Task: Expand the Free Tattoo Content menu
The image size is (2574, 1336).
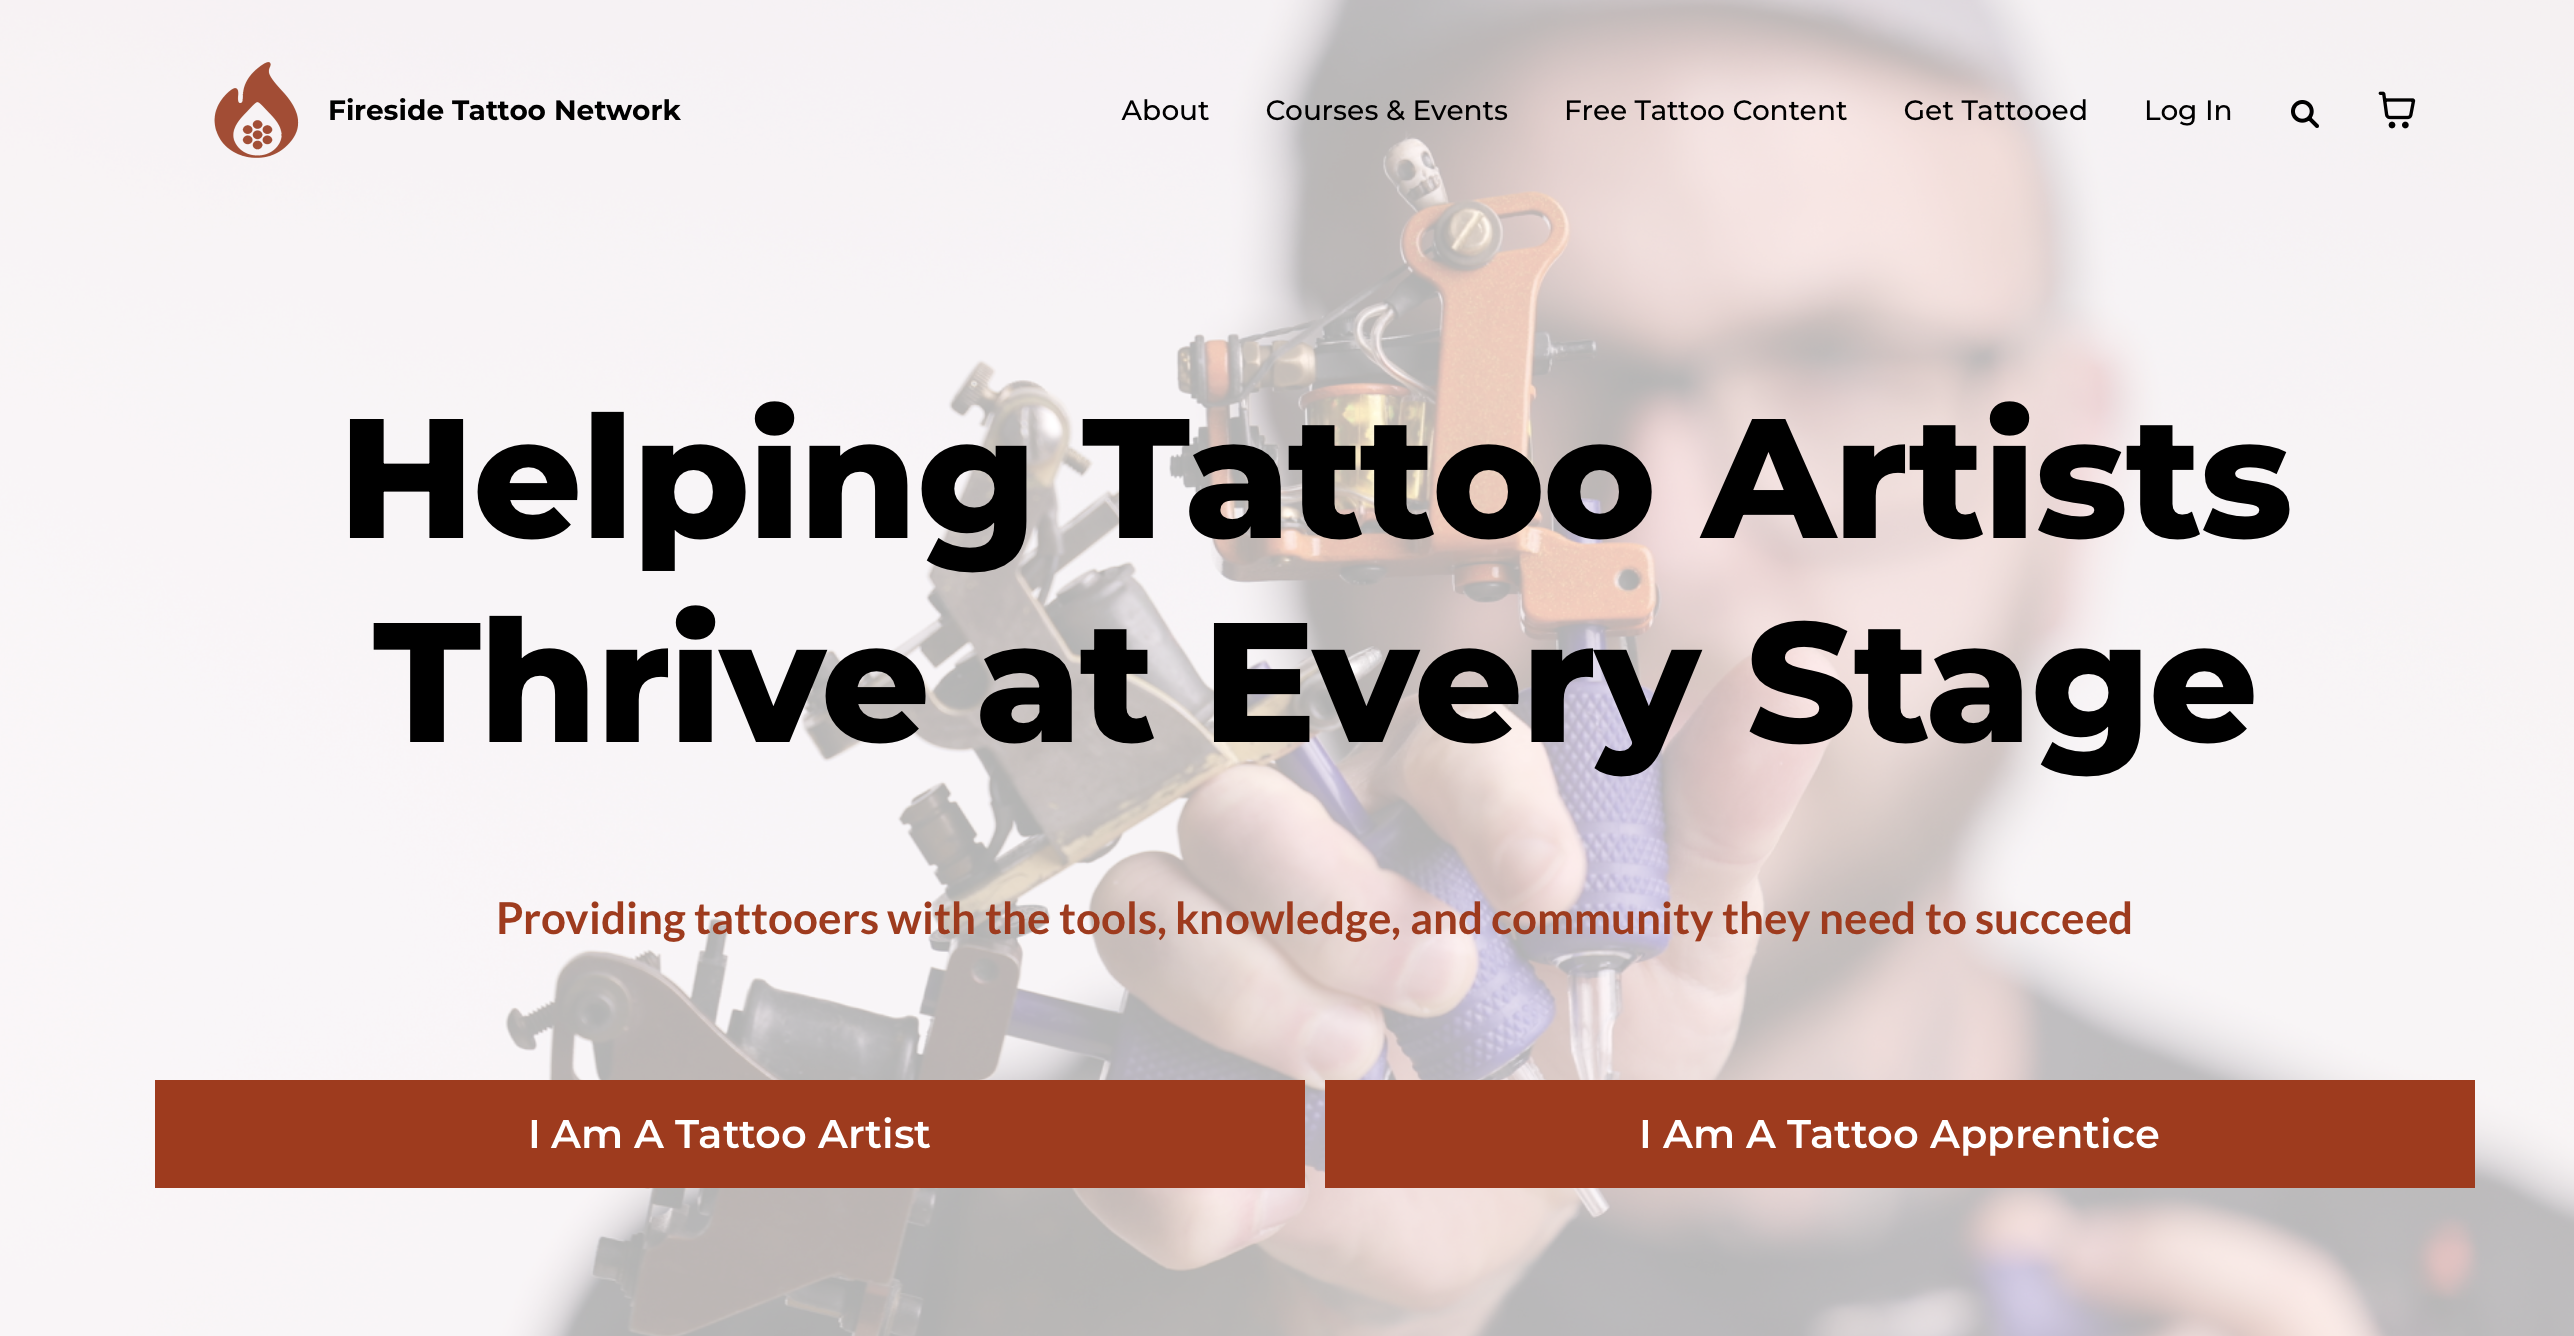Action: pyautogui.click(x=1705, y=110)
